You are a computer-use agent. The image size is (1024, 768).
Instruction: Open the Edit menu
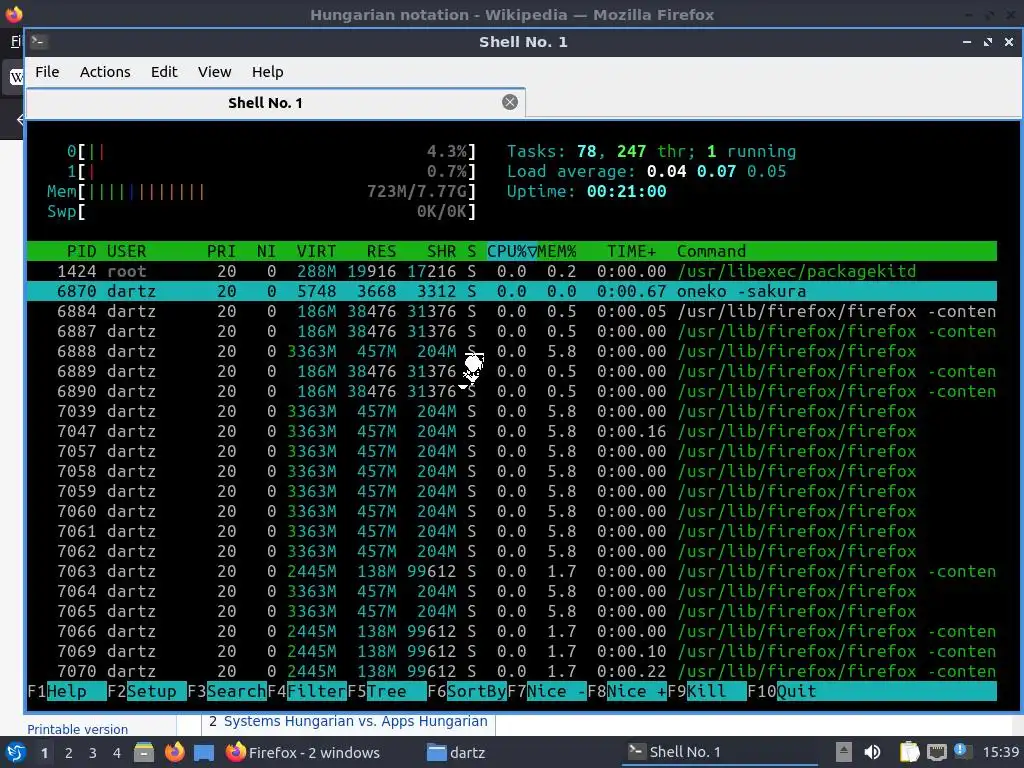[x=164, y=72]
